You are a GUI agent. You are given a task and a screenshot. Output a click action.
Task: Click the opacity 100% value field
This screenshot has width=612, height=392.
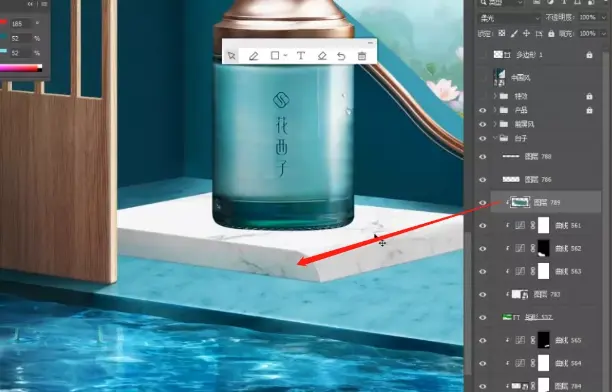pyautogui.click(x=588, y=18)
